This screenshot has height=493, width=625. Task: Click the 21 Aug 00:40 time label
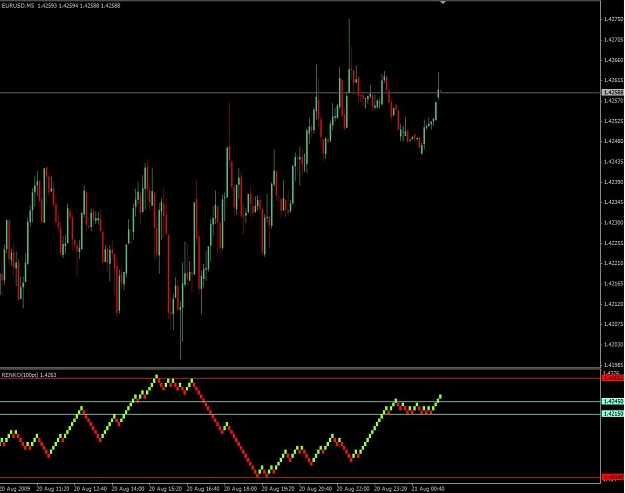pos(428,489)
